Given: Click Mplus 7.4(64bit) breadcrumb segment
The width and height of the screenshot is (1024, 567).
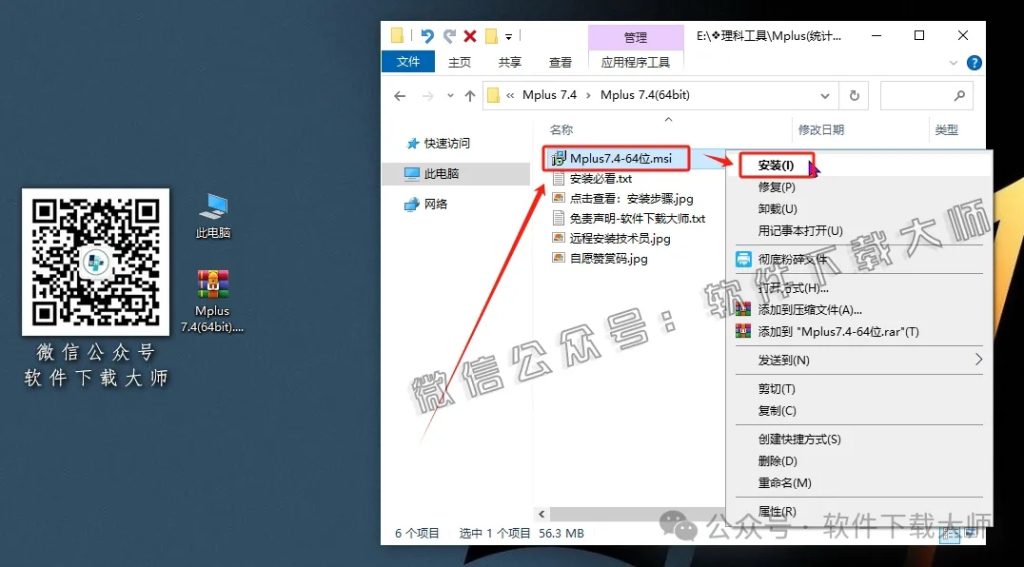Looking at the screenshot, I should tap(645, 95).
